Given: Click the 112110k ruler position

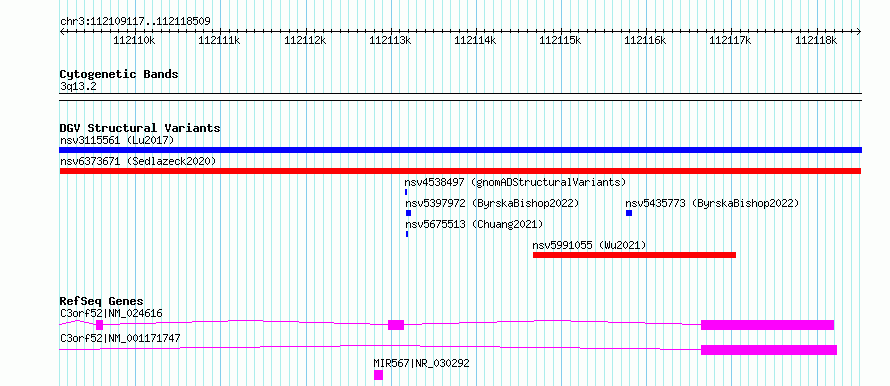Looking at the screenshot, I should (x=134, y=40).
